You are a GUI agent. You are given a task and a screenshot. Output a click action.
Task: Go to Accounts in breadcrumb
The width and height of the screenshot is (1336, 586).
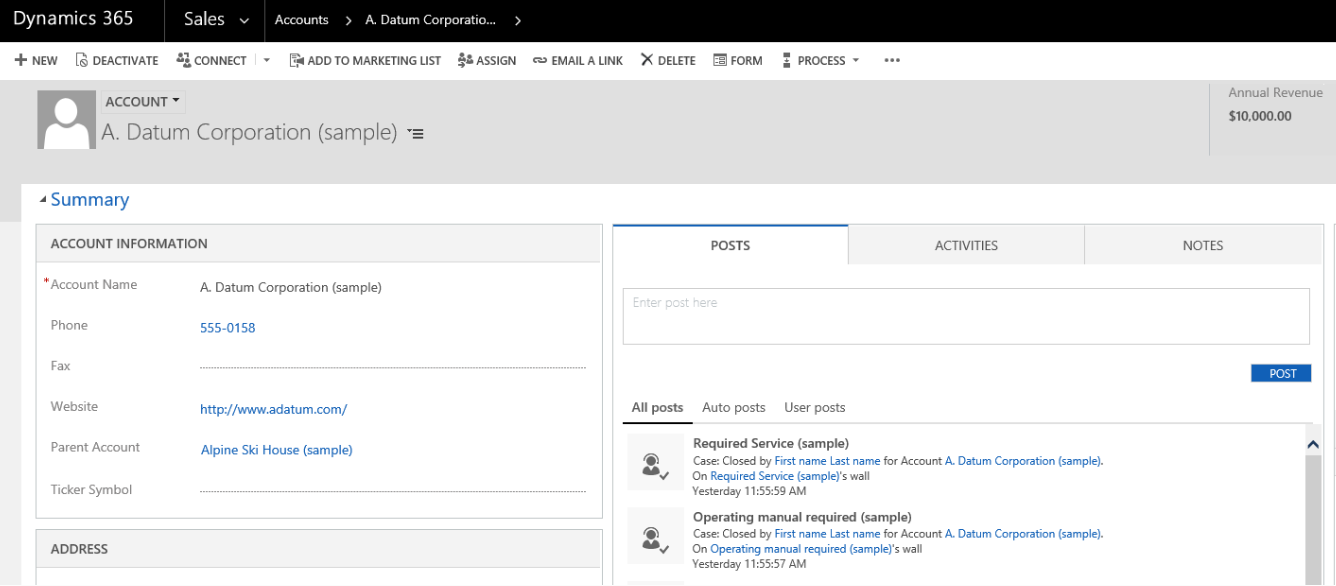pos(302,21)
